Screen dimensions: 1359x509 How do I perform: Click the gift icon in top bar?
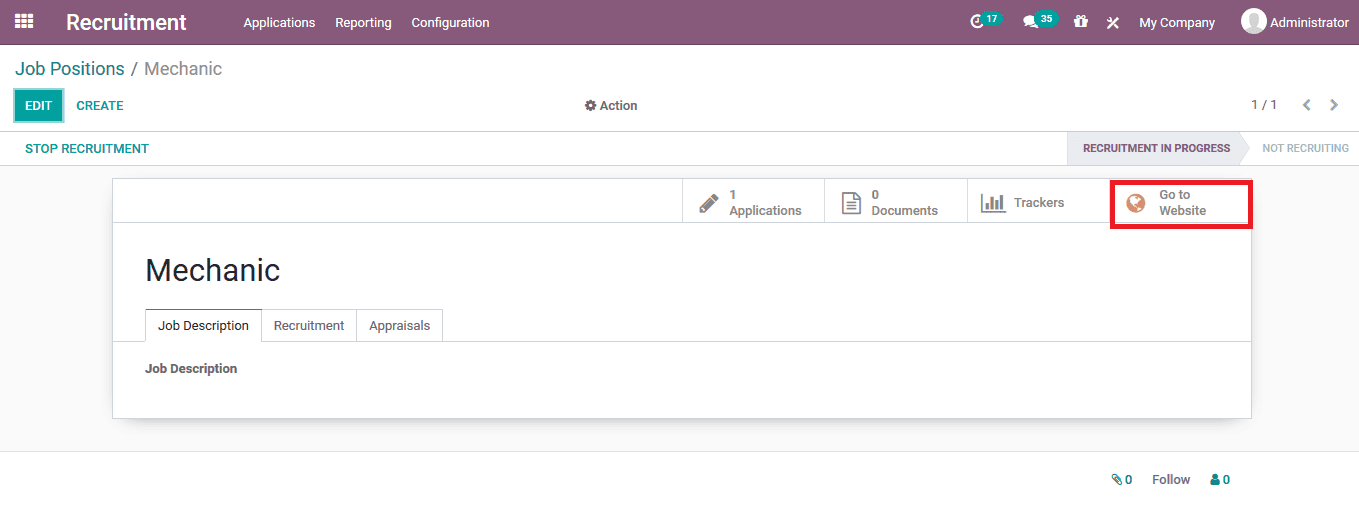coord(1080,21)
